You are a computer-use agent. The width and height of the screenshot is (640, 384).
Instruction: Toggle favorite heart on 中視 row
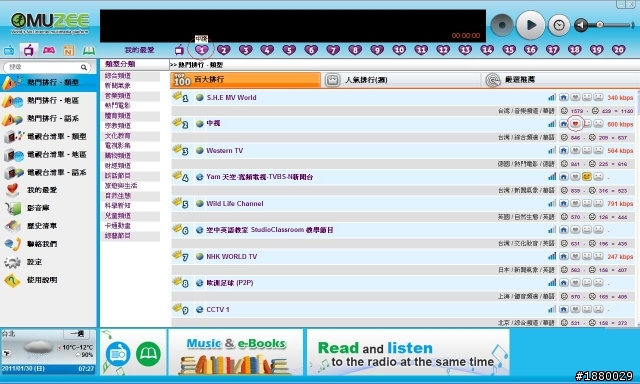(x=575, y=124)
